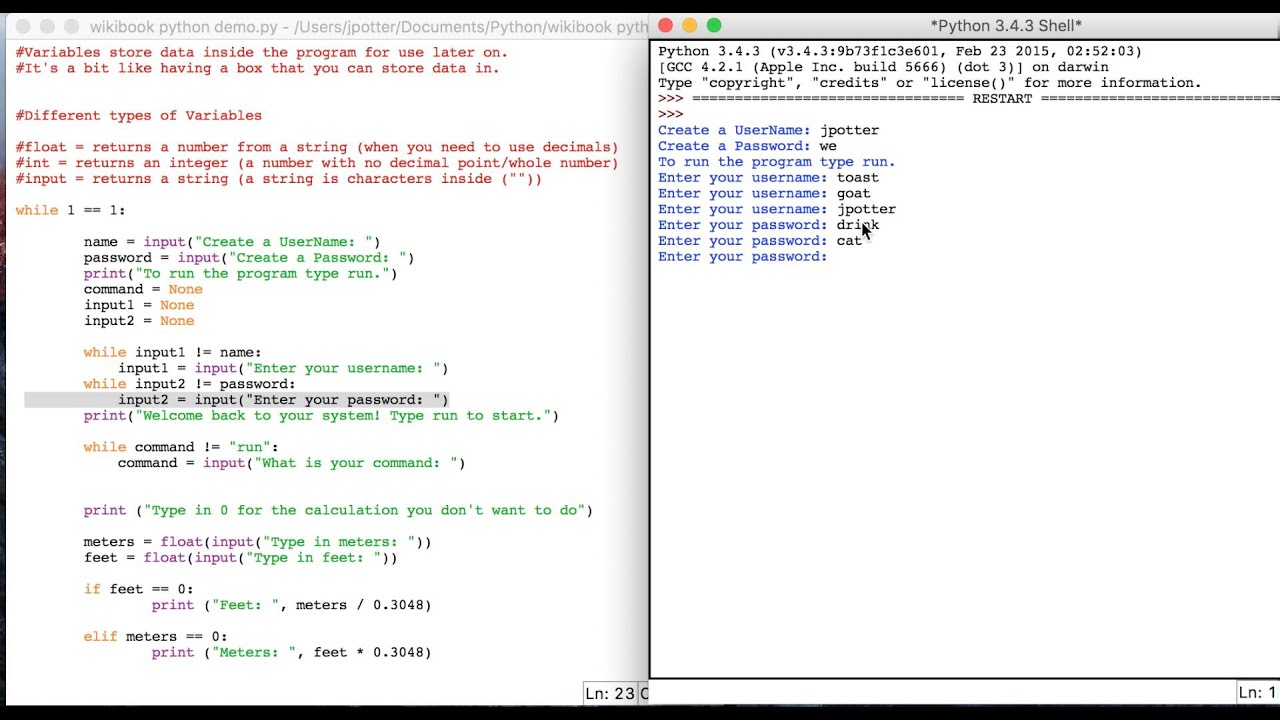Click 'password = input("Create a Password: ")' line
1280x720 pixels.
[249, 258]
